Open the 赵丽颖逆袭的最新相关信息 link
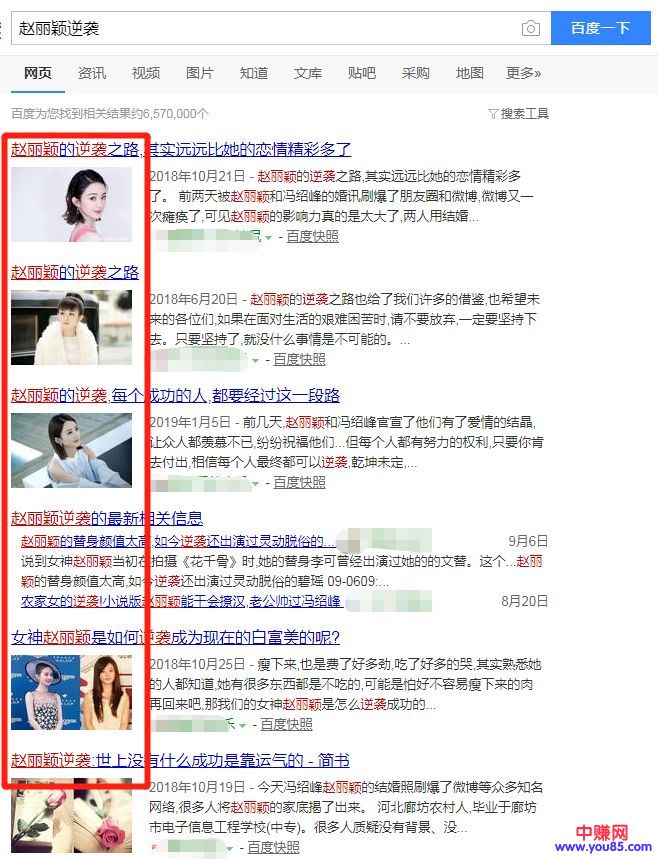 [107, 518]
